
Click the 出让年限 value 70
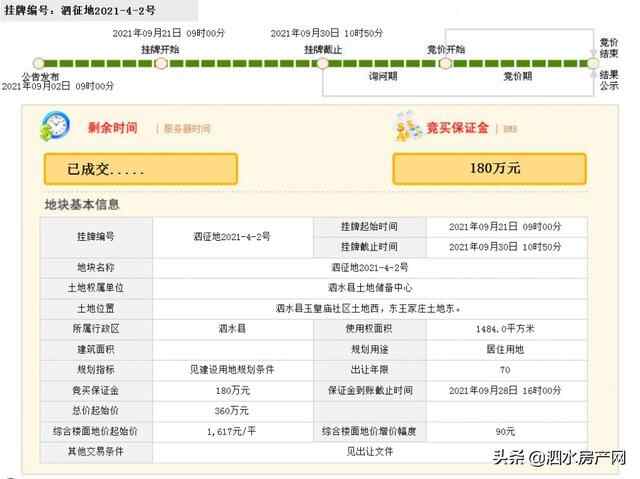pos(505,370)
